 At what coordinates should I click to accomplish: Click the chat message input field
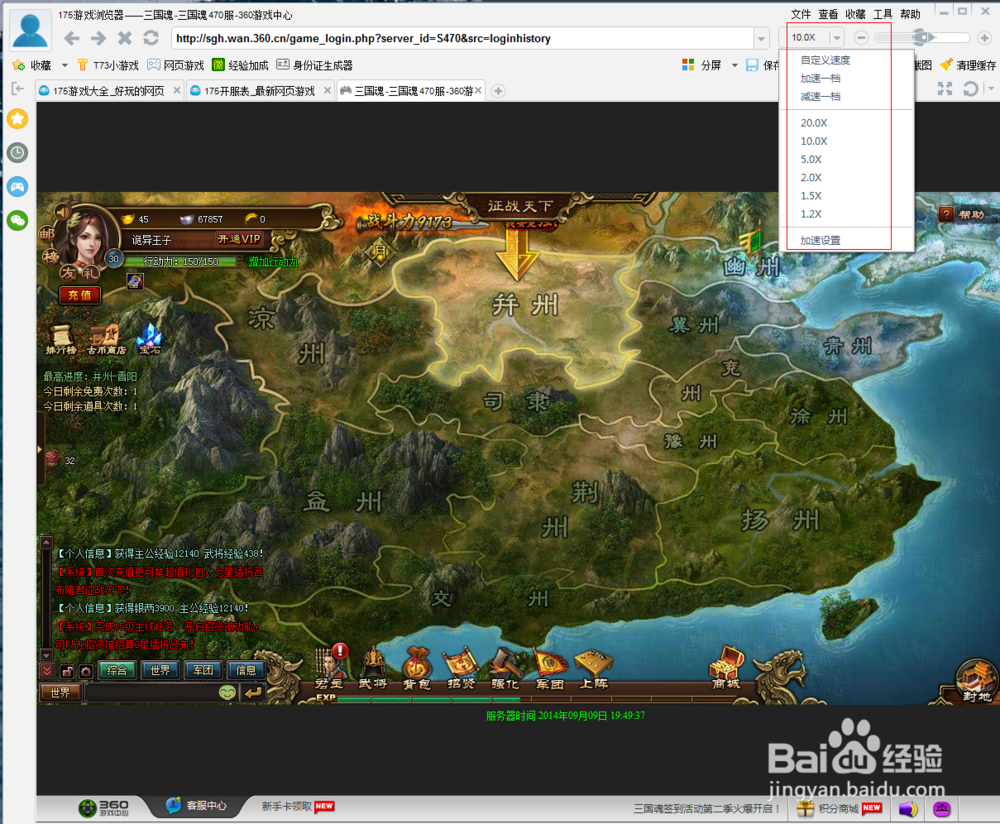(152, 693)
